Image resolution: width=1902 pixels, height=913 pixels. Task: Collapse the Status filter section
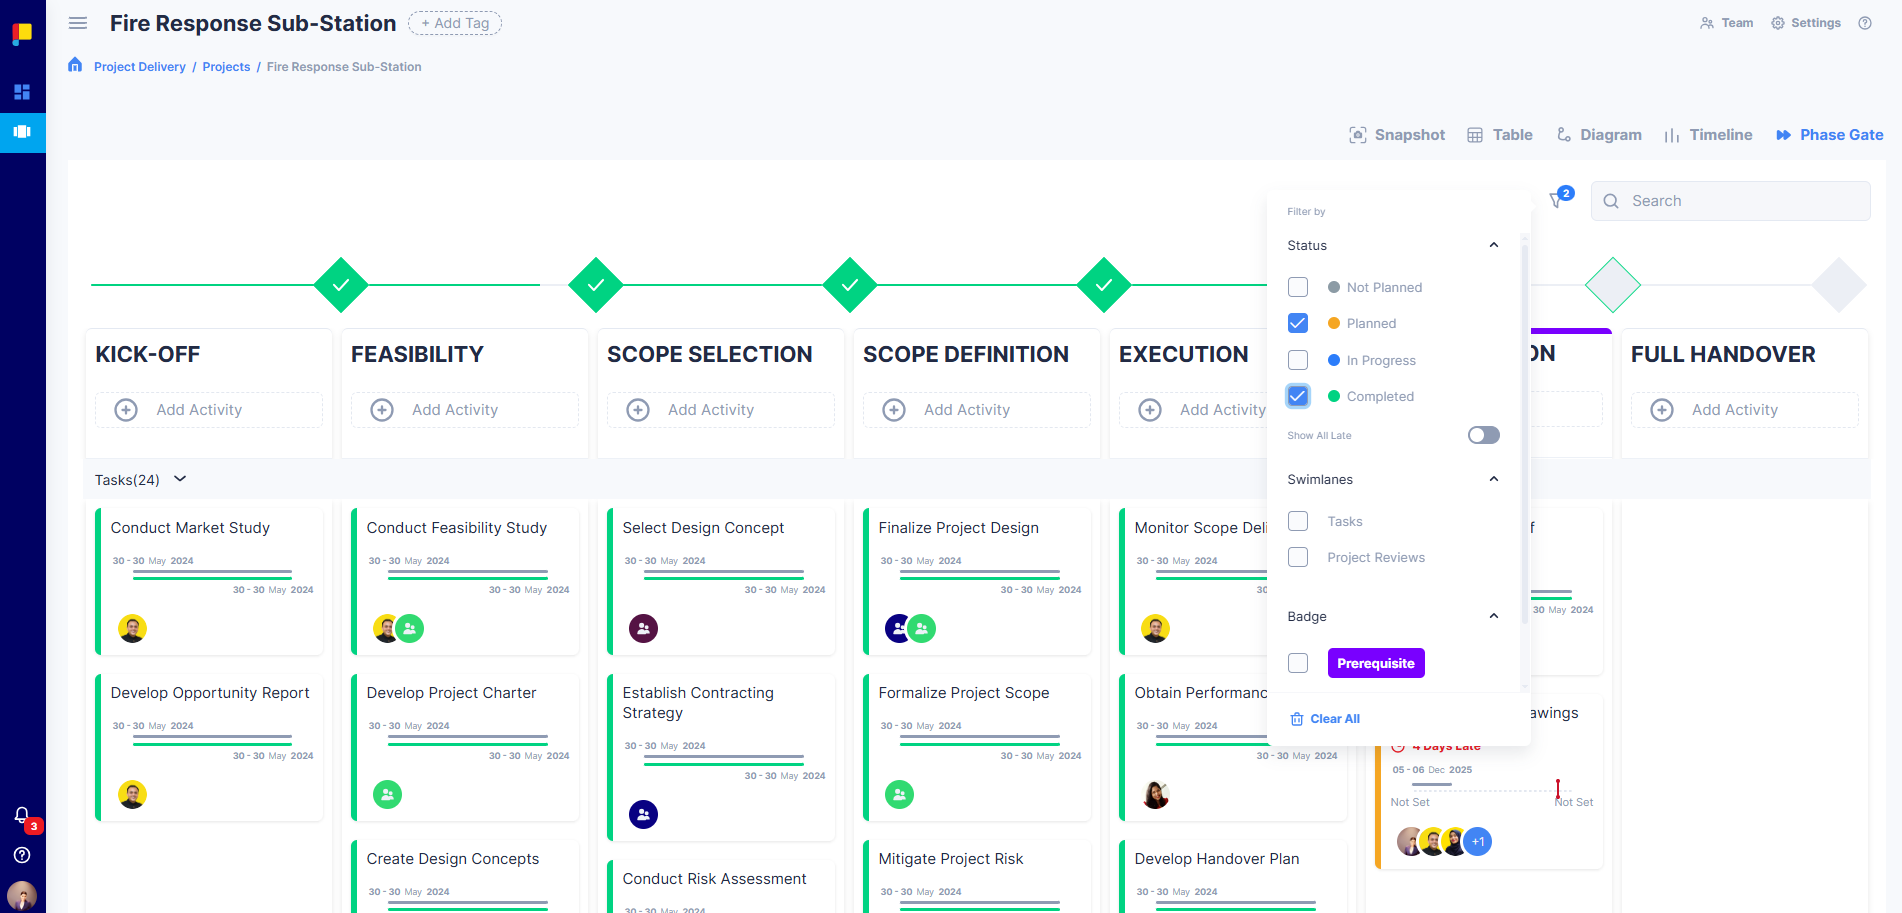(1494, 245)
